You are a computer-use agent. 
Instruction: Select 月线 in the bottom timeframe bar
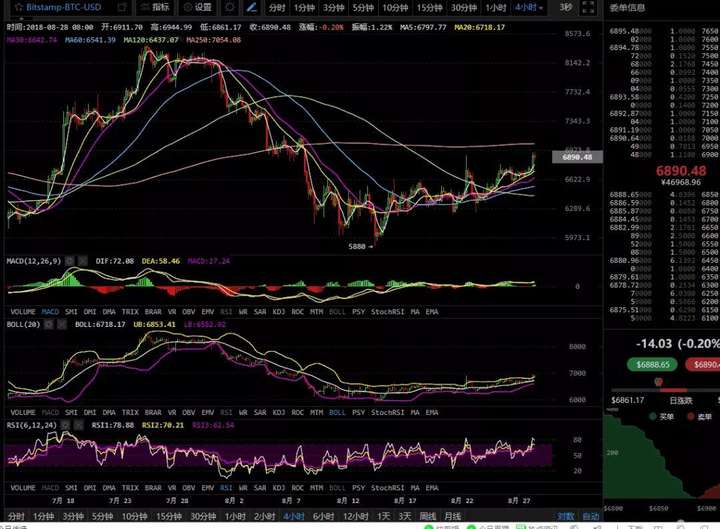[453, 516]
